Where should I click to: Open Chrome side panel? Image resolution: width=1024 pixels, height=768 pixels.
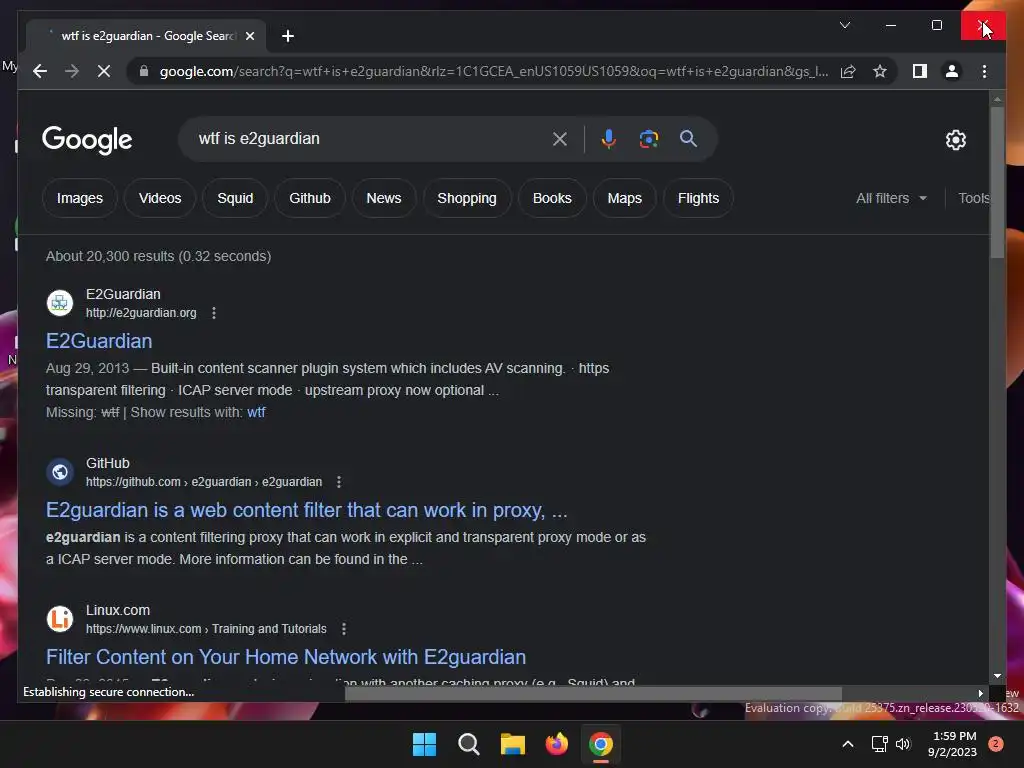(920, 71)
